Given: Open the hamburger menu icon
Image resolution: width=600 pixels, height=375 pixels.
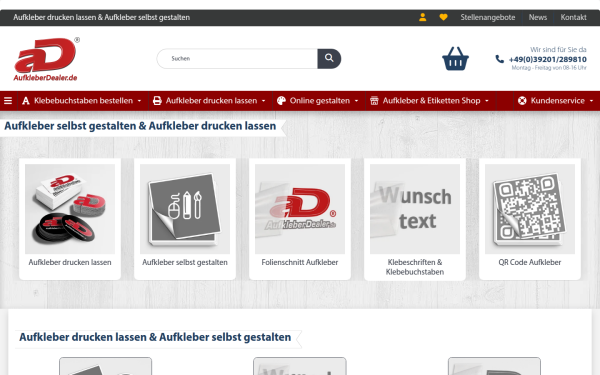Looking at the screenshot, I should coord(8,101).
